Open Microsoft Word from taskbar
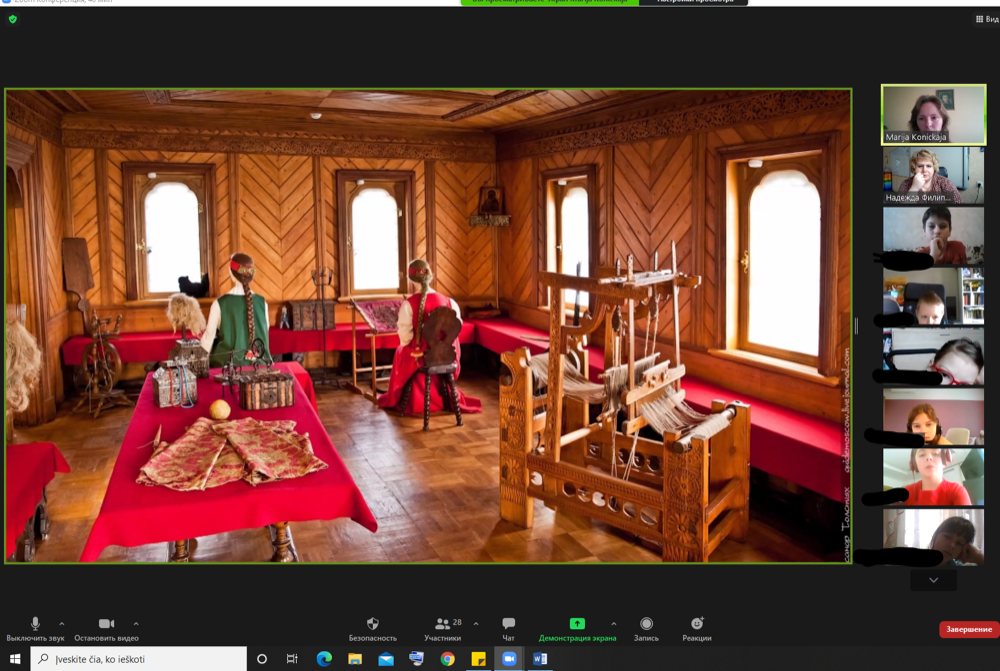Image resolution: width=1000 pixels, height=671 pixels. [540, 659]
